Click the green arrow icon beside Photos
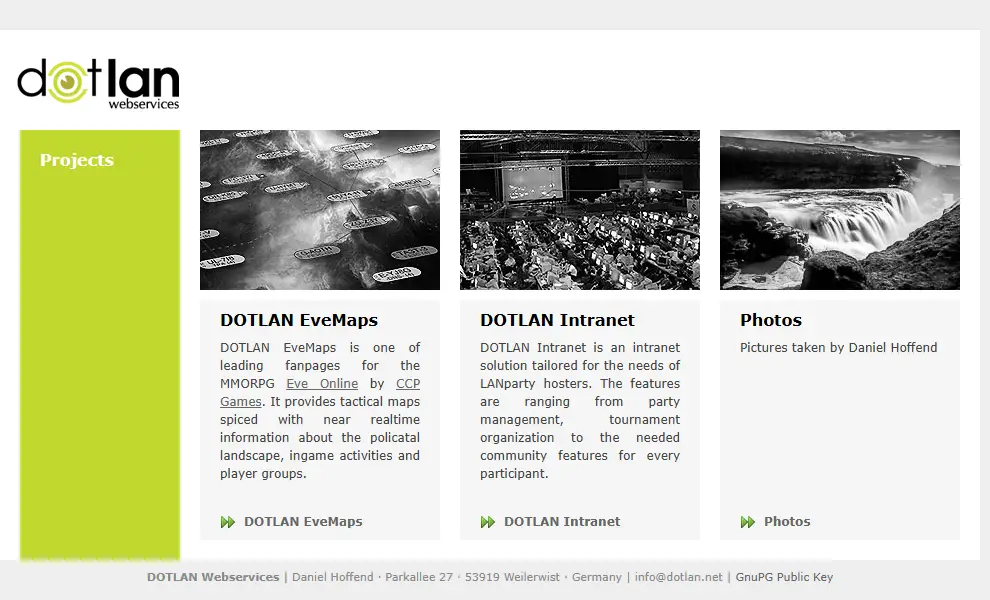 click(748, 522)
